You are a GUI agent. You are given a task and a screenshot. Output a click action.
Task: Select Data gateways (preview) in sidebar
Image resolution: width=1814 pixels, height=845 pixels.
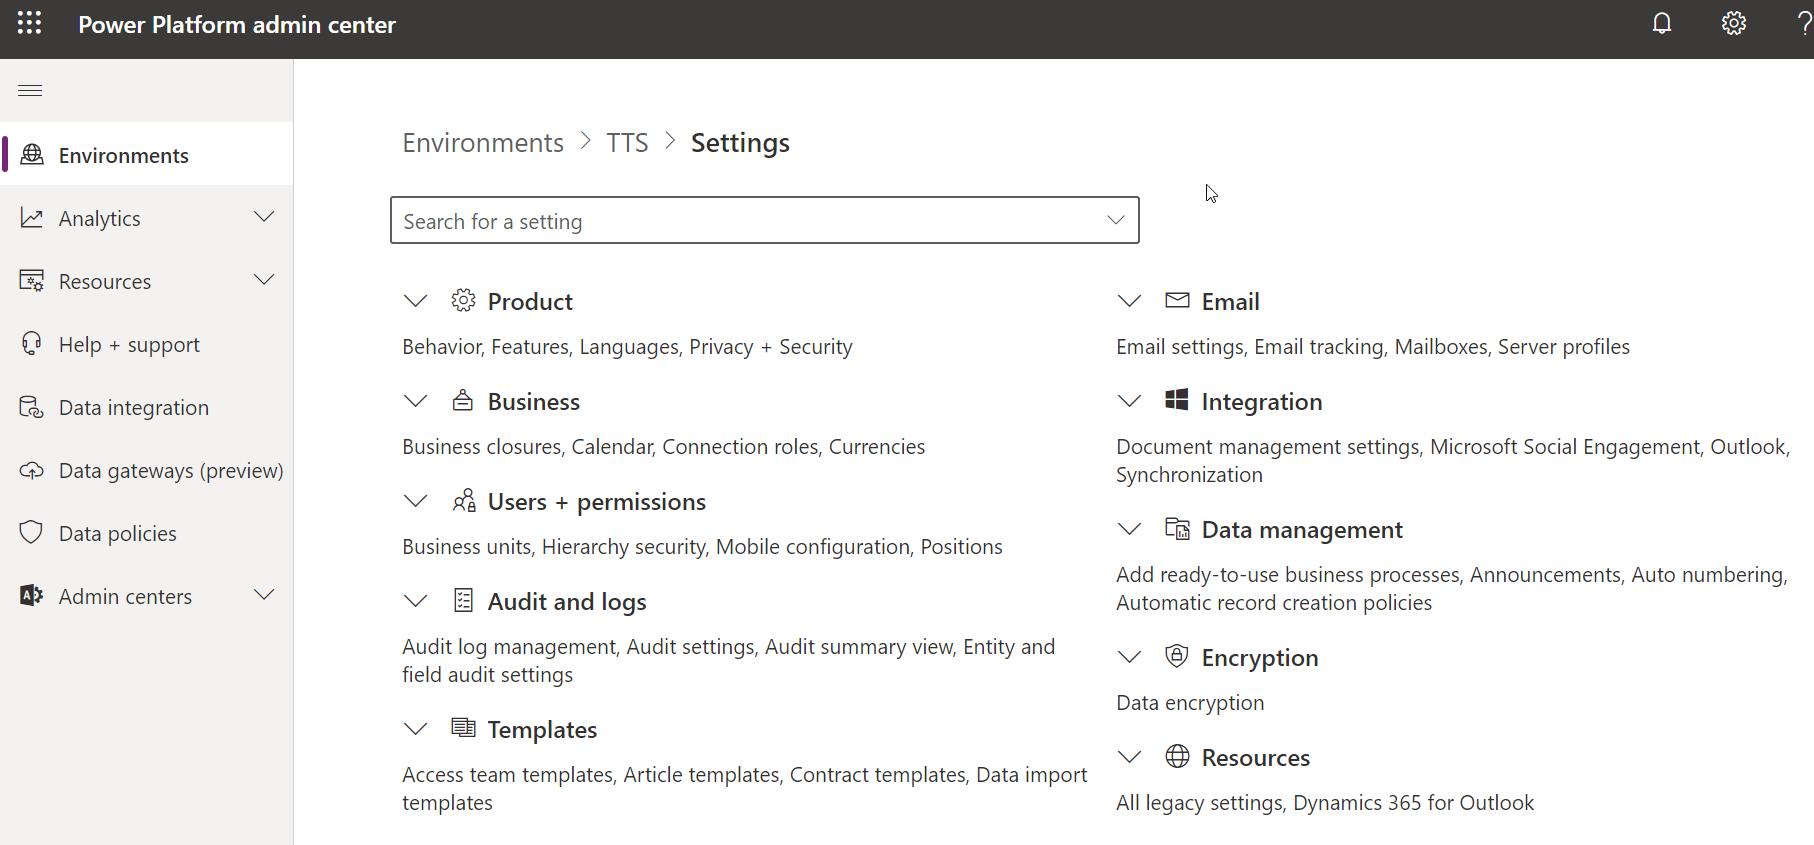click(147, 470)
